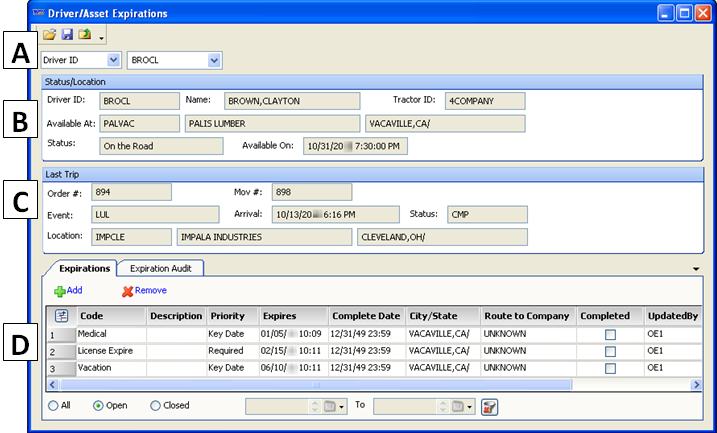Click the filter apply icon beside date range
Image resolution: width=717 pixels, height=433 pixels.
coord(489,406)
